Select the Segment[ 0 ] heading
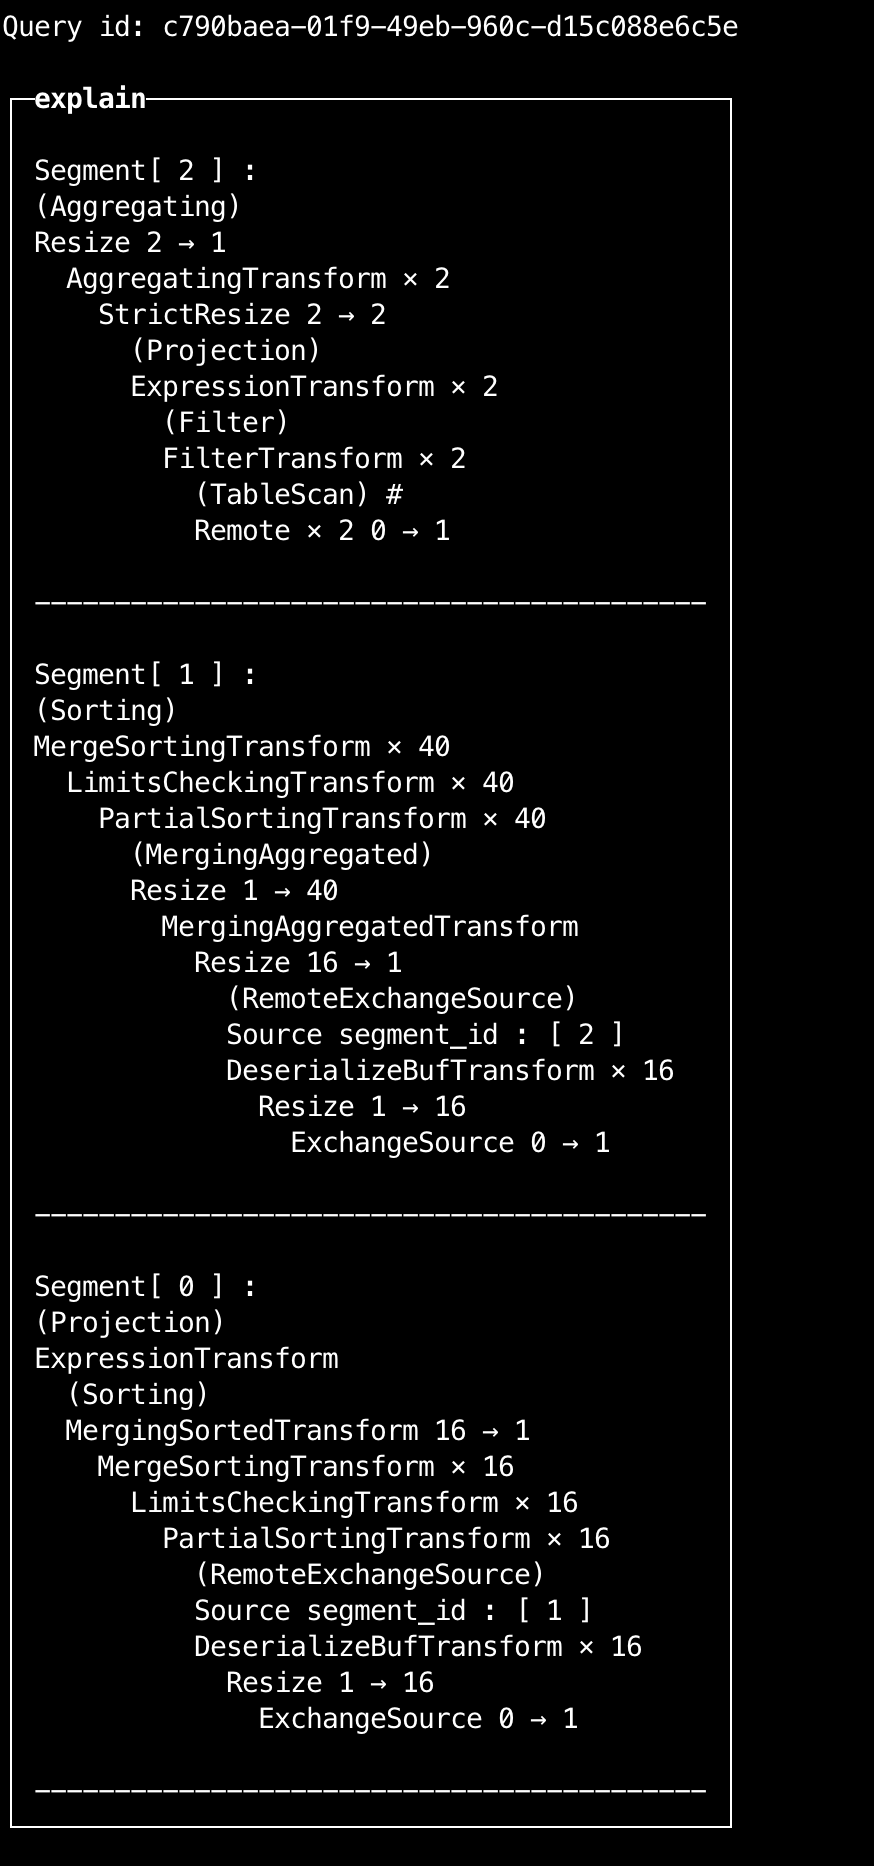The image size is (874, 1866). click(x=145, y=1287)
